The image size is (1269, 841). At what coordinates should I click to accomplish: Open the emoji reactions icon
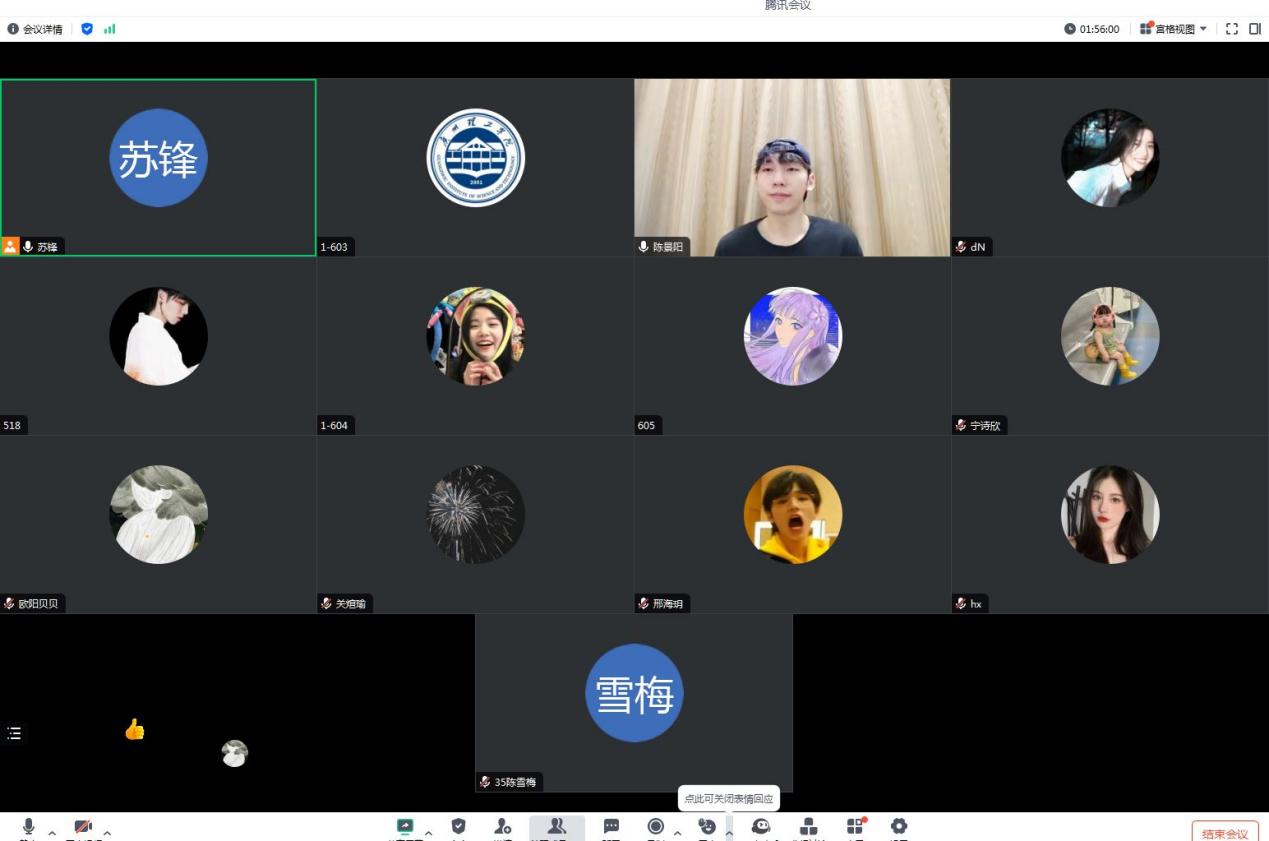tap(707, 827)
